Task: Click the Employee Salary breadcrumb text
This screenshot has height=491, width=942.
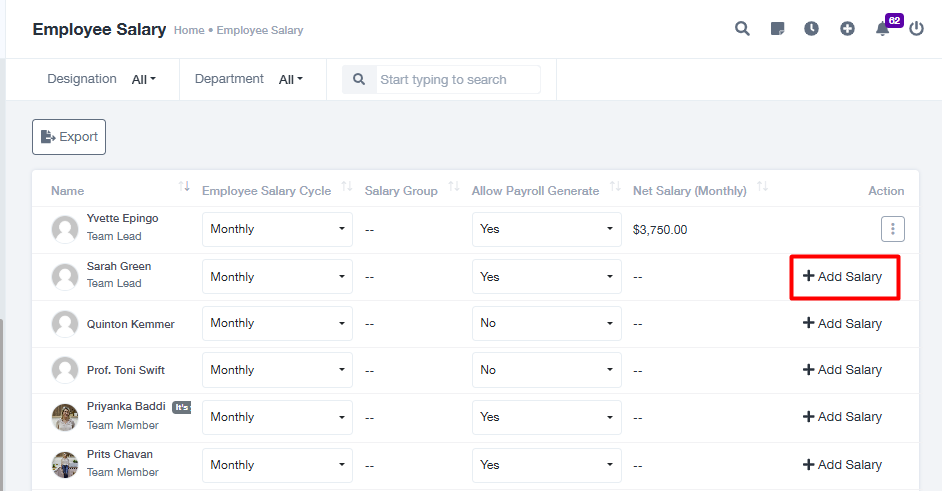Action: 260,30
